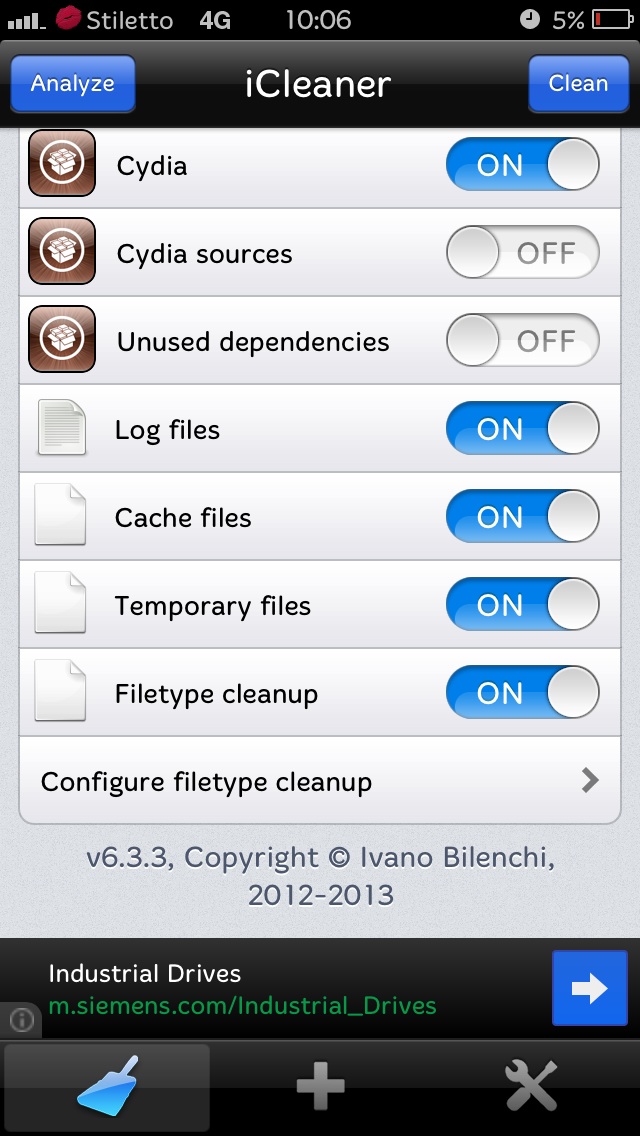Tap the Analyze button
Image resolution: width=640 pixels, height=1136 pixels.
click(72, 83)
